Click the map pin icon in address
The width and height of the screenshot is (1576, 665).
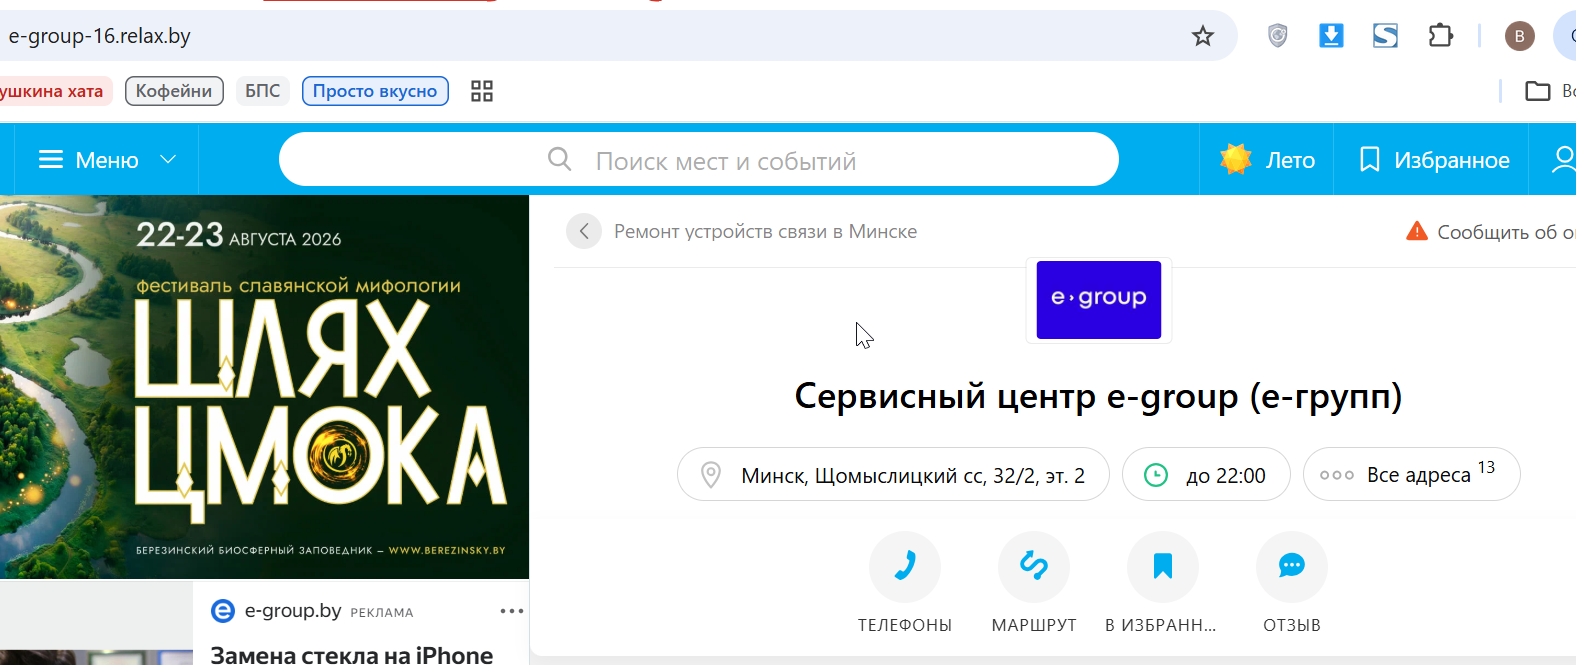click(x=711, y=475)
